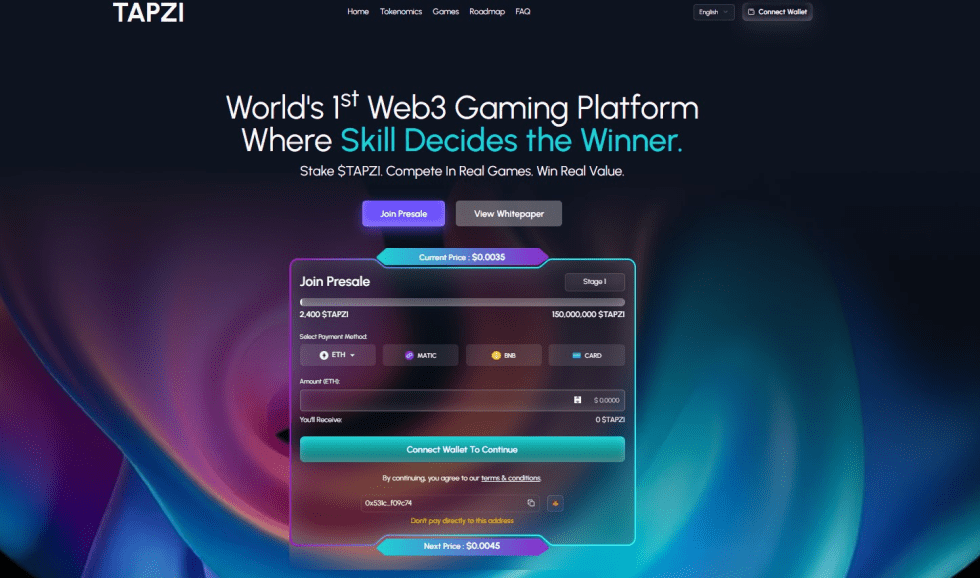Select MATIC payment method

tap(420, 356)
